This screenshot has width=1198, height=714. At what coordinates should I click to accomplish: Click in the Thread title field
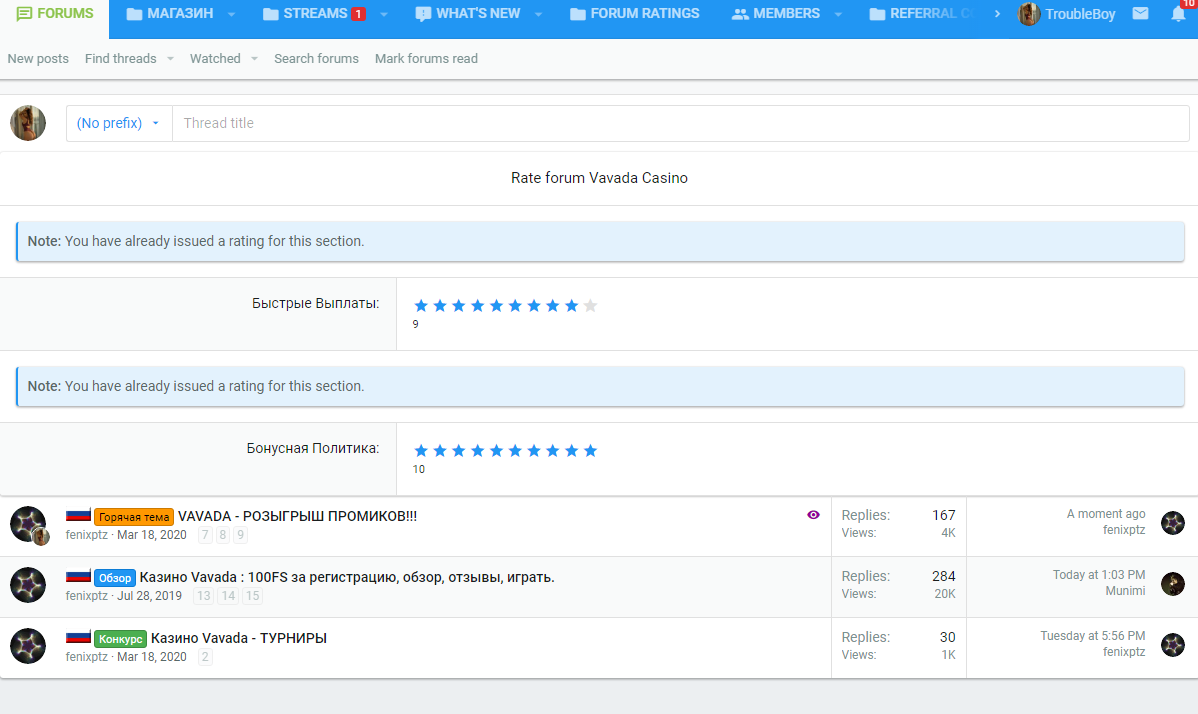(681, 123)
